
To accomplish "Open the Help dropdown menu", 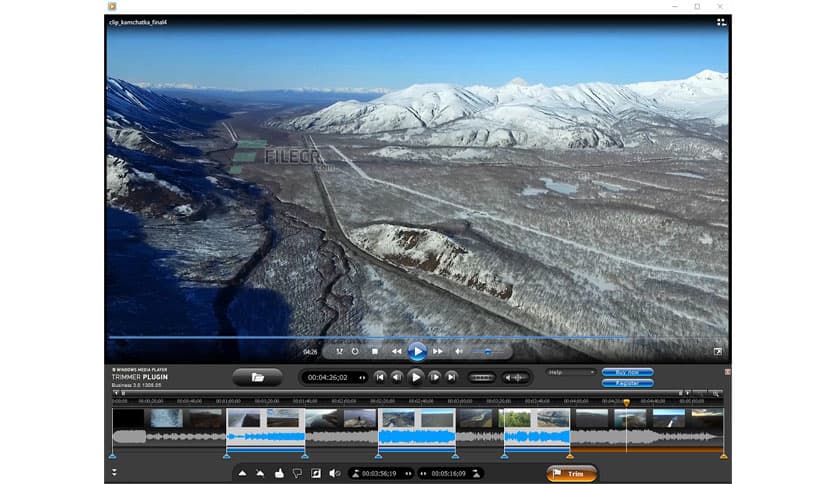I will [x=571, y=372].
